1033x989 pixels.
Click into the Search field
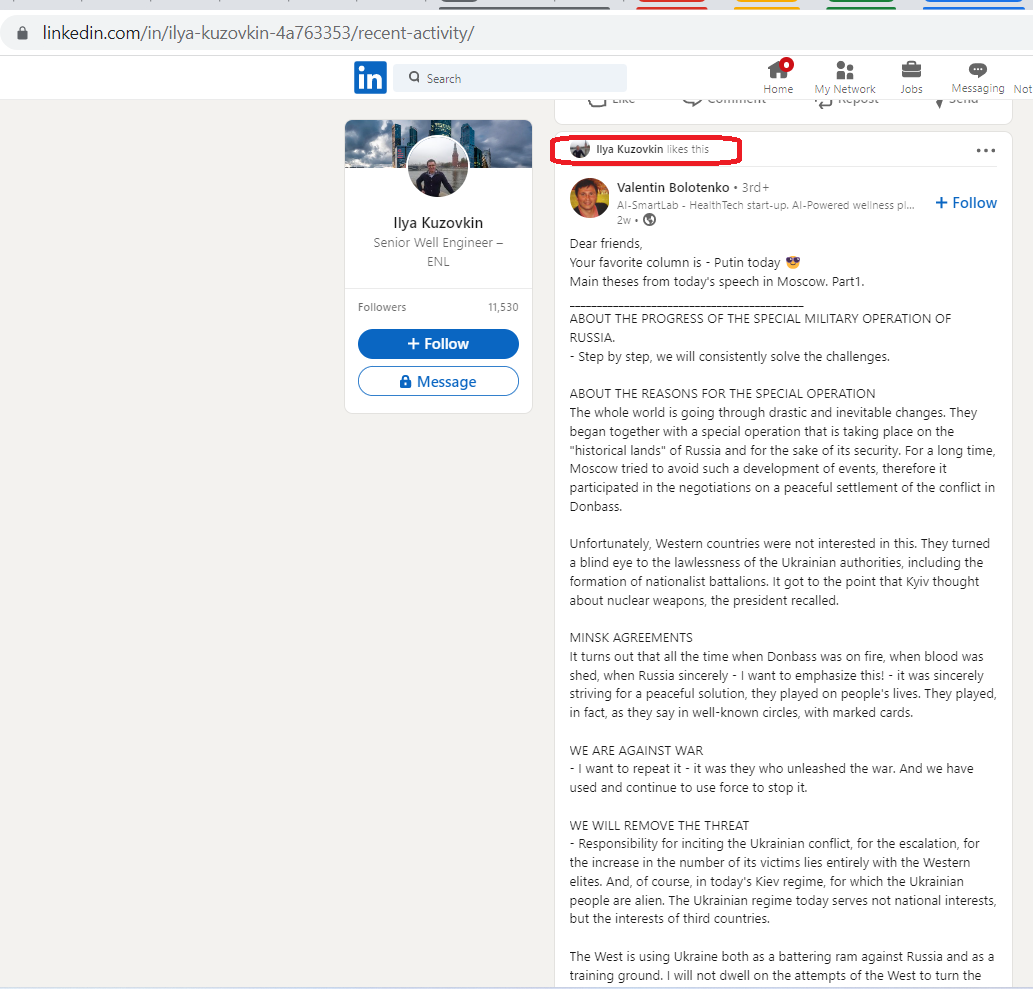pyautogui.click(x=510, y=78)
